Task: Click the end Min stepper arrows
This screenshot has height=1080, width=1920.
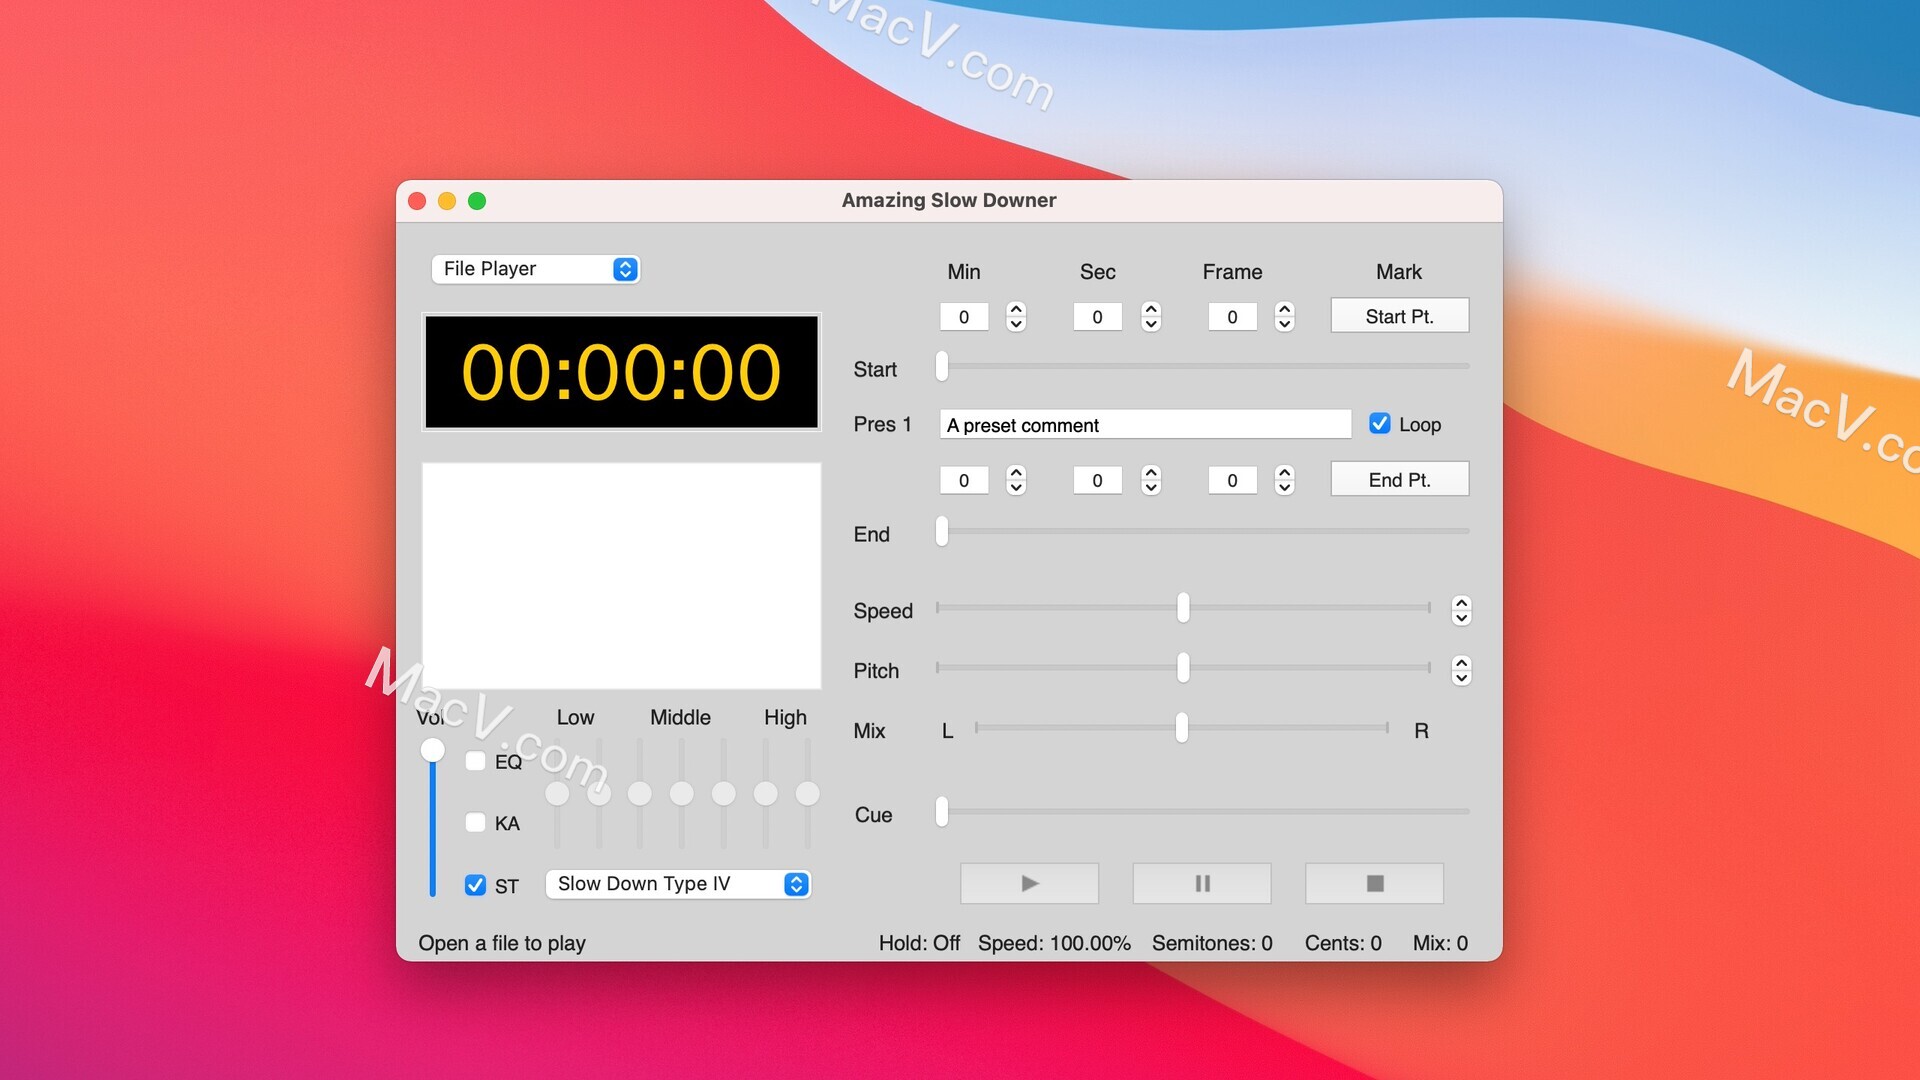Action: (x=1016, y=480)
